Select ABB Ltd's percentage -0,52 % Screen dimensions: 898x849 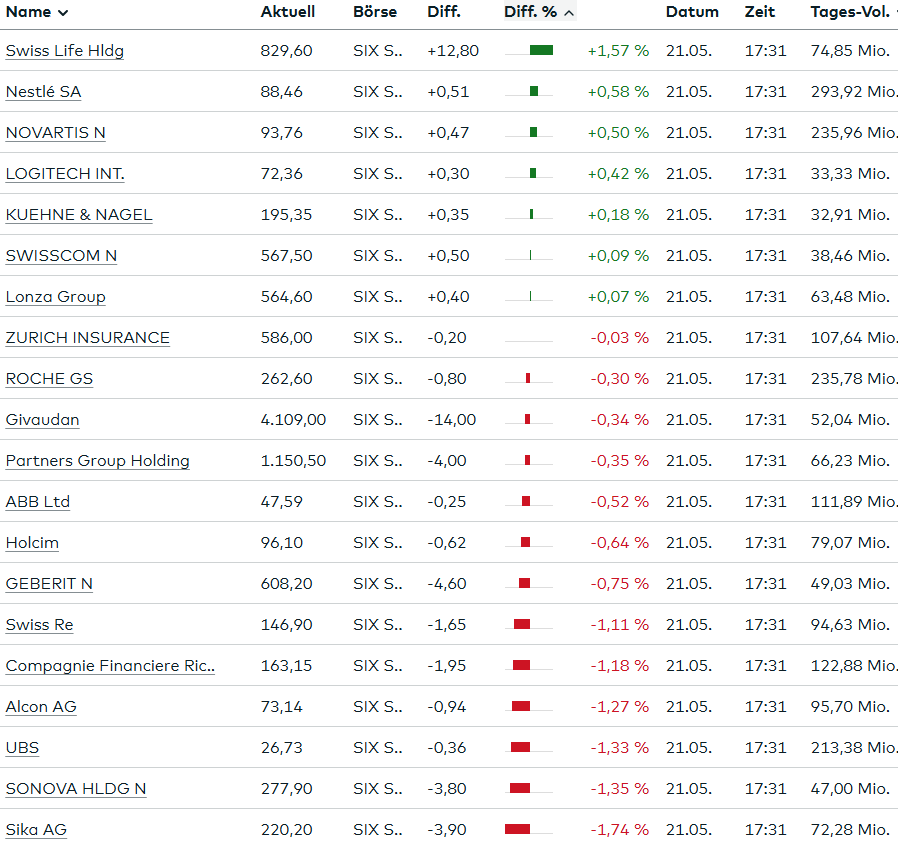coord(620,502)
